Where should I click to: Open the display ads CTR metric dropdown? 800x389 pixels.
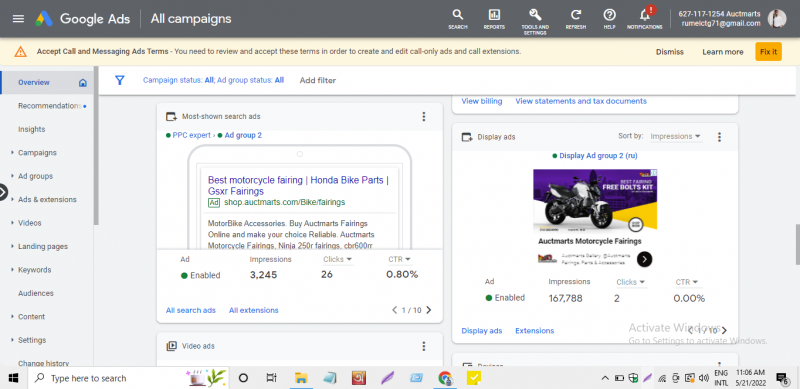pos(687,282)
